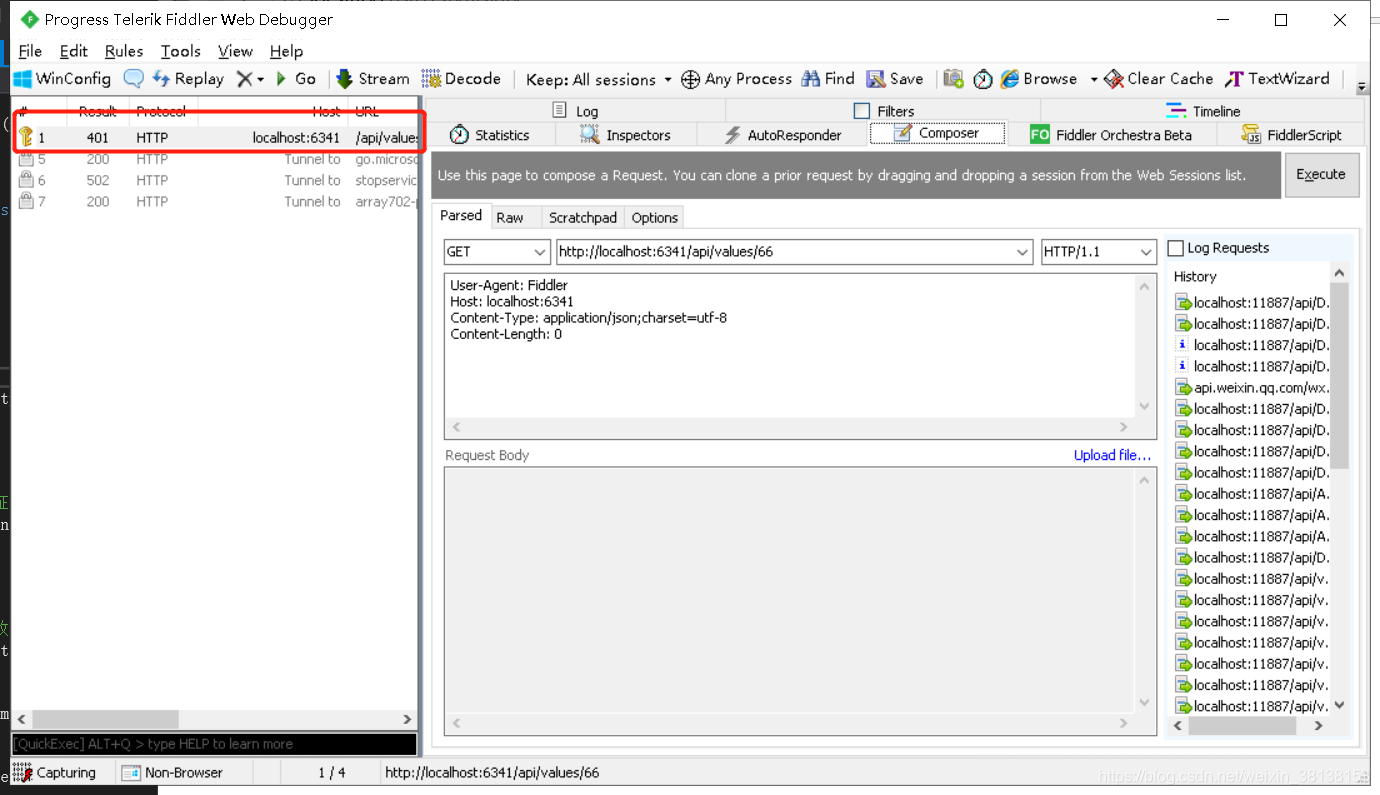This screenshot has height=795, width=1380.
Task: Open the Help menu
Action: [286, 51]
